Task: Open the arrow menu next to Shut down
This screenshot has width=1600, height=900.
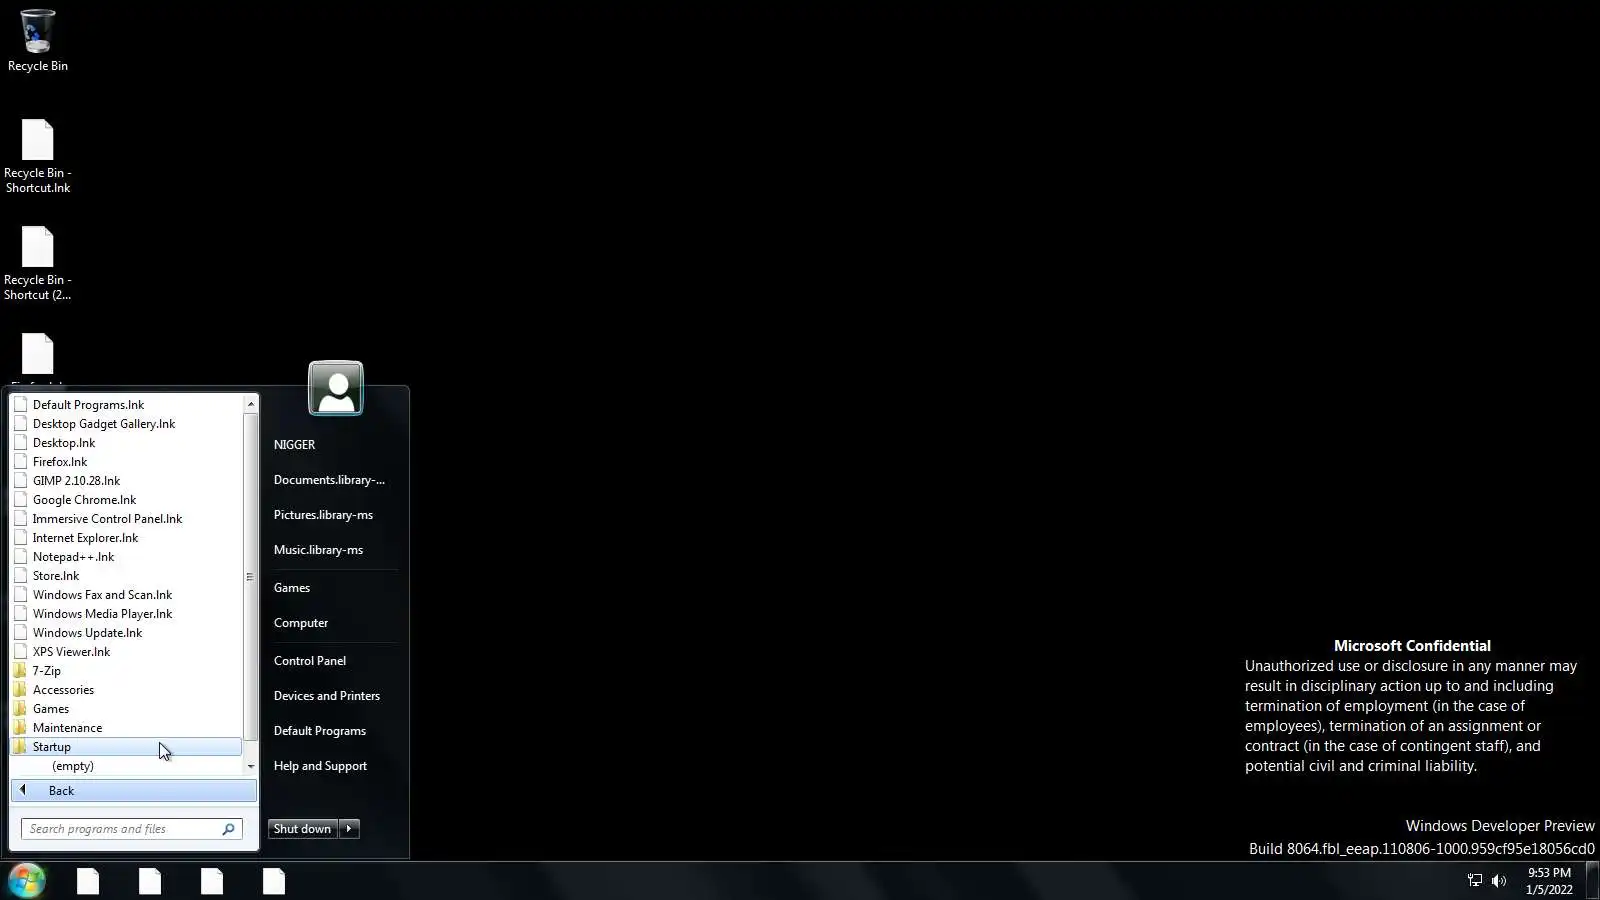Action: point(349,829)
